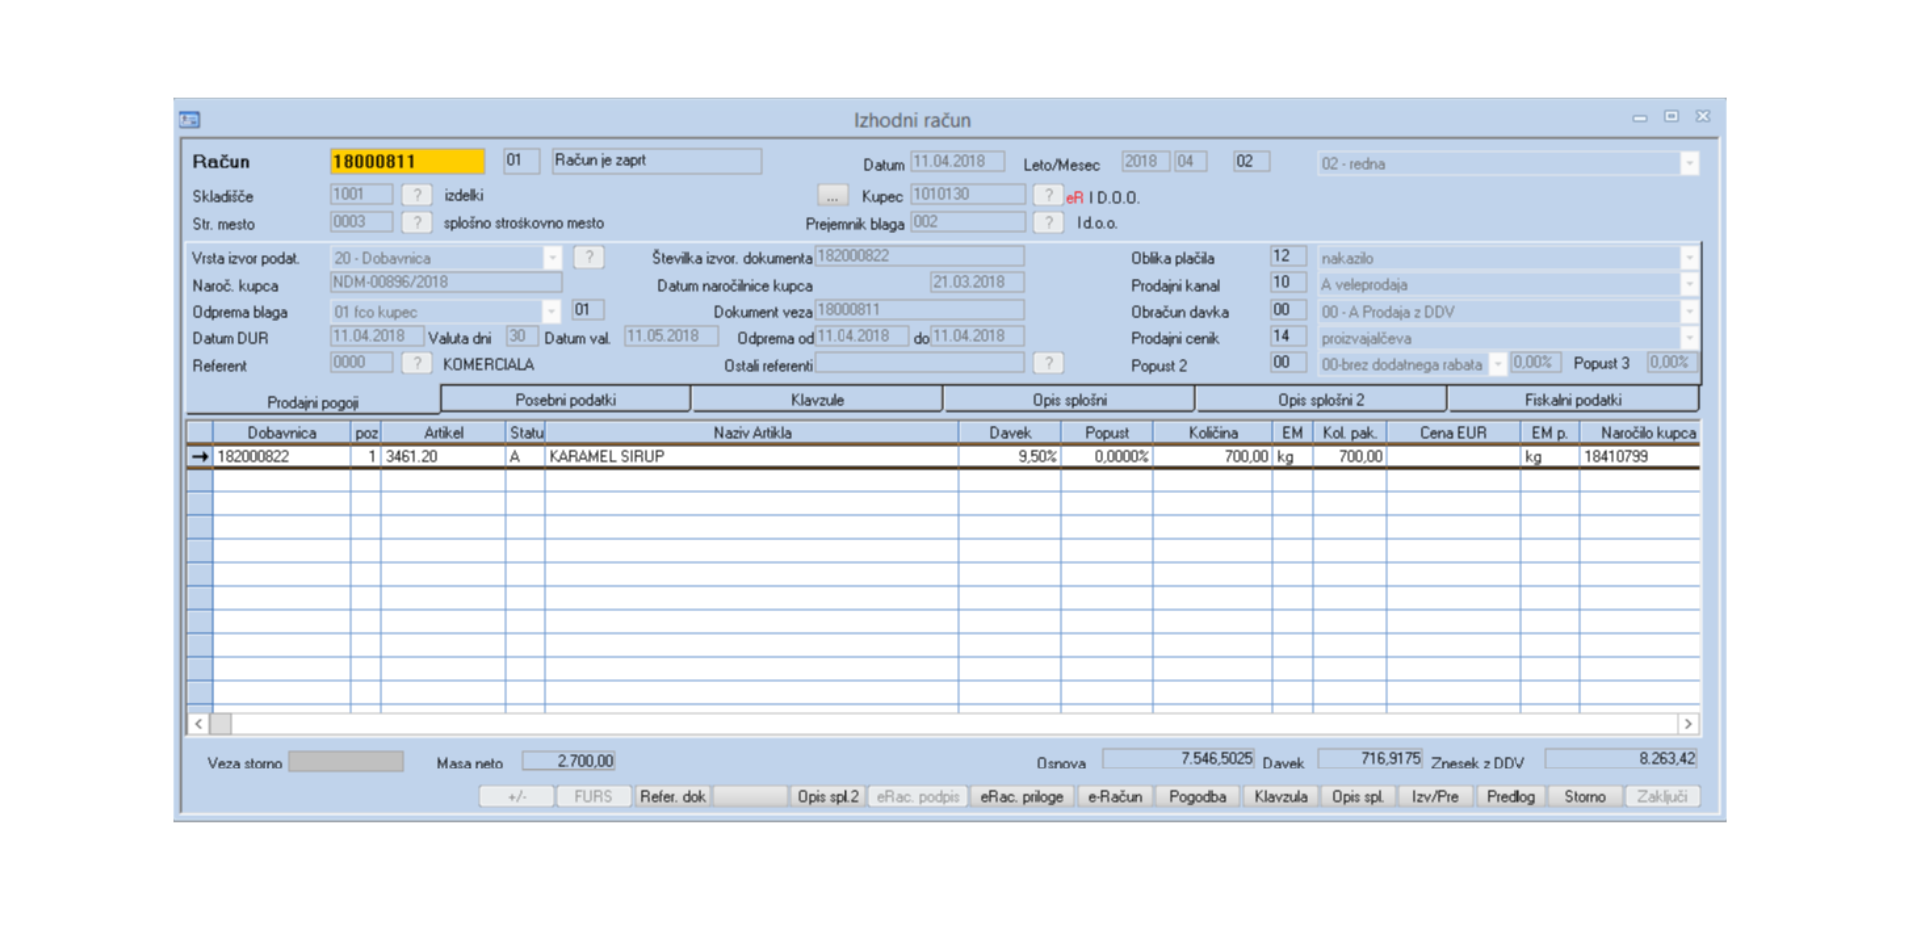Screen dimensions: 1914x926
Task: Select the Naročilo kupca cell 18410799
Action: pos(1640,456)
